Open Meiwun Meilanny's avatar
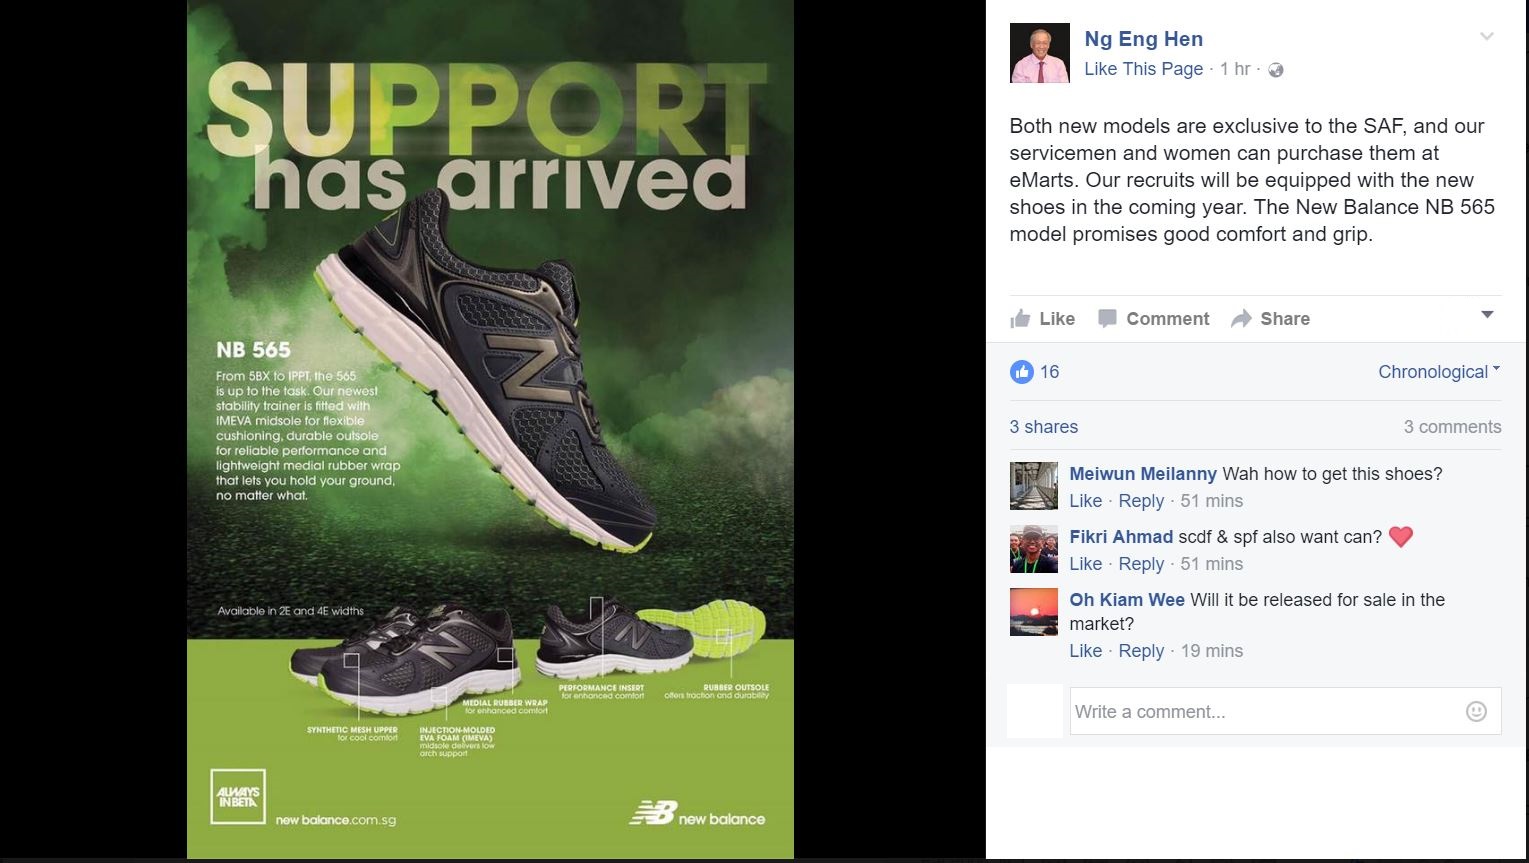1529x863 pixels. 1034,486
